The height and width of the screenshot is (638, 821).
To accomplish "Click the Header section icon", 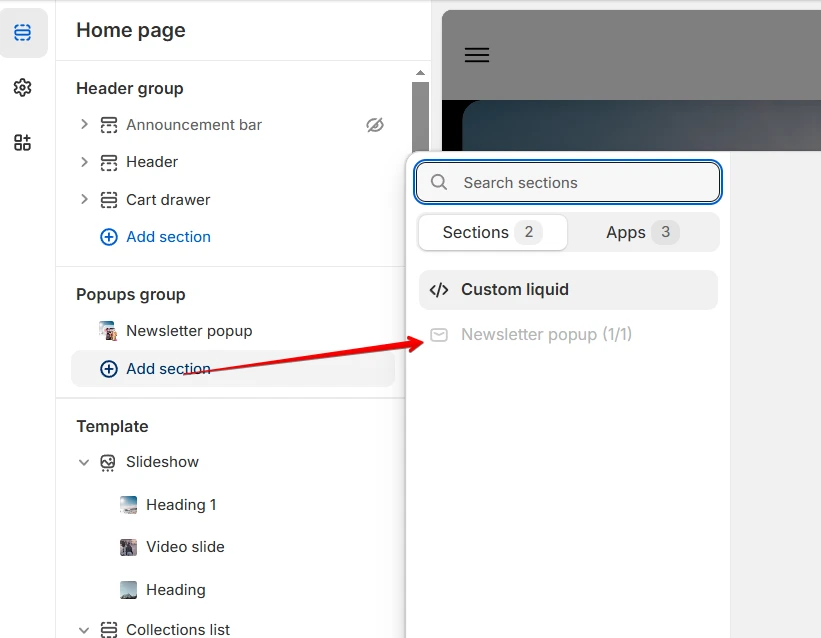I will (109, 162).
